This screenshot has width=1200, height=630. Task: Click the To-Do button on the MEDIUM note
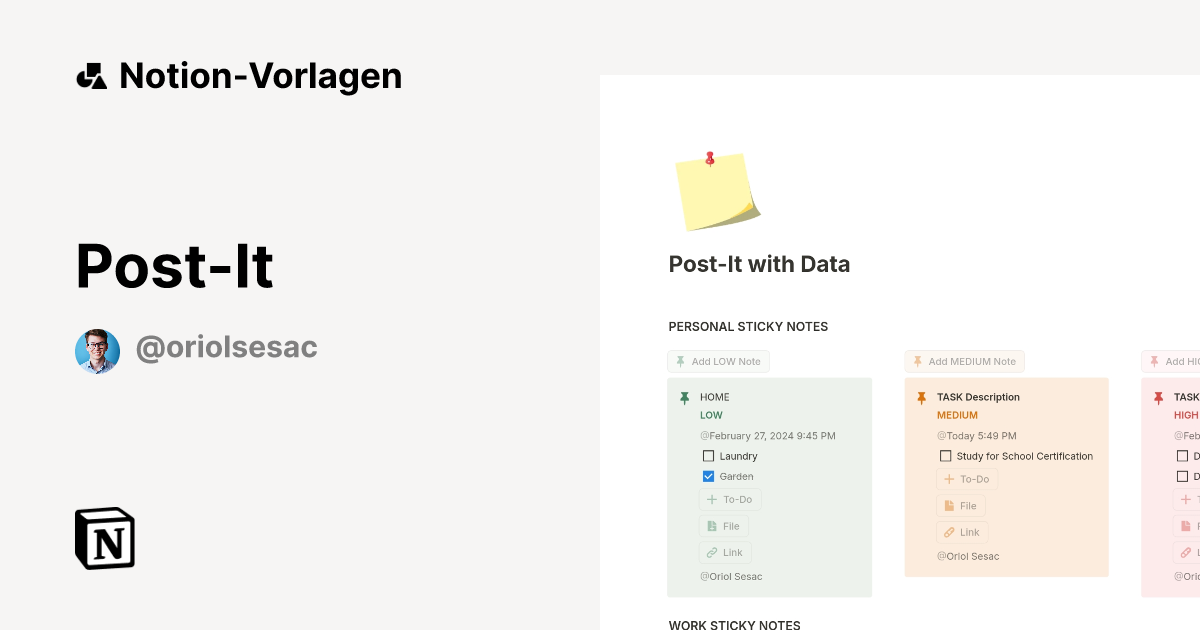click(967, 479)
